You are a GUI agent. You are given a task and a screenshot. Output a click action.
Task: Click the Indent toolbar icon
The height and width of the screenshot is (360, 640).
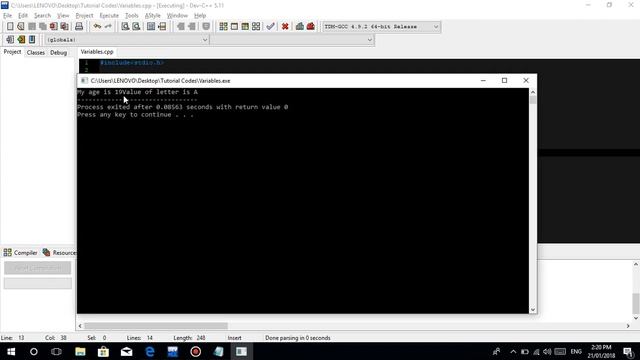[x=181, y=27]
